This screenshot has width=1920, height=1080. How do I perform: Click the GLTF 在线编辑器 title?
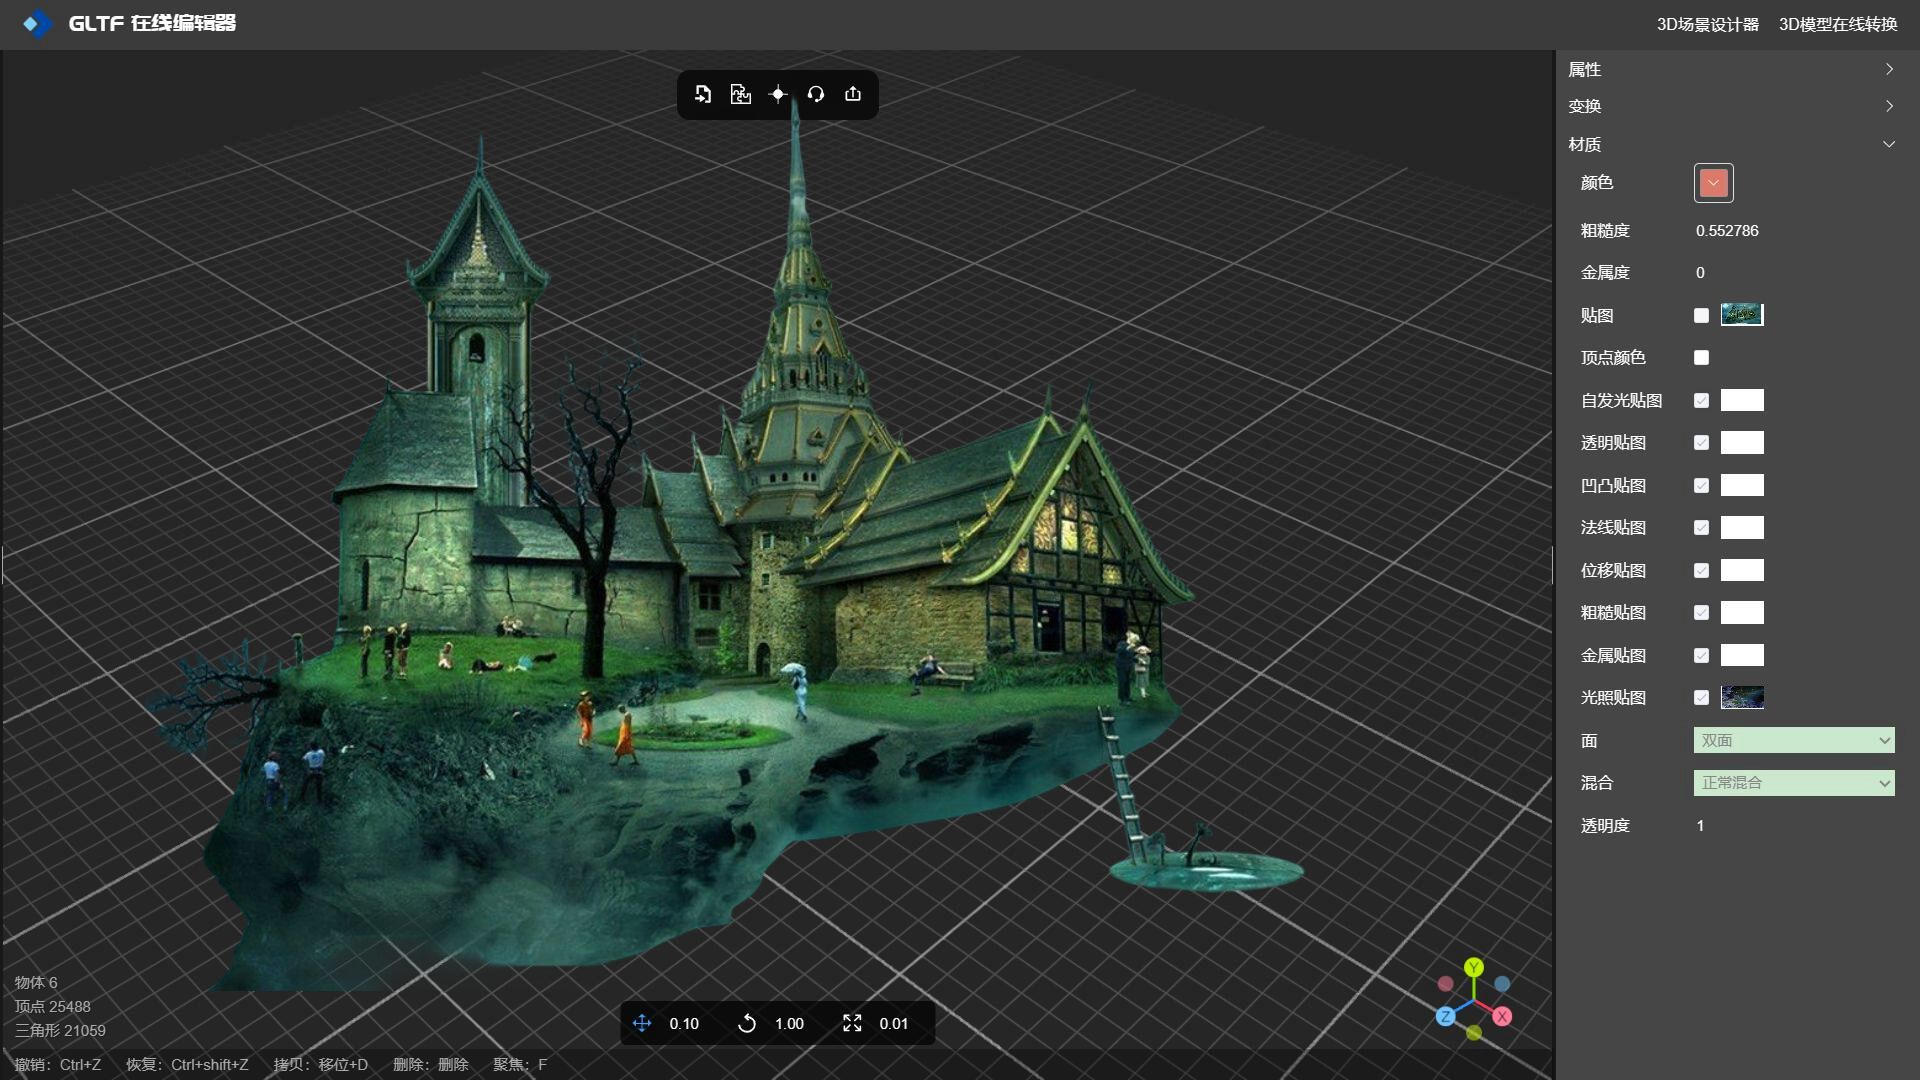pos(152,23)
